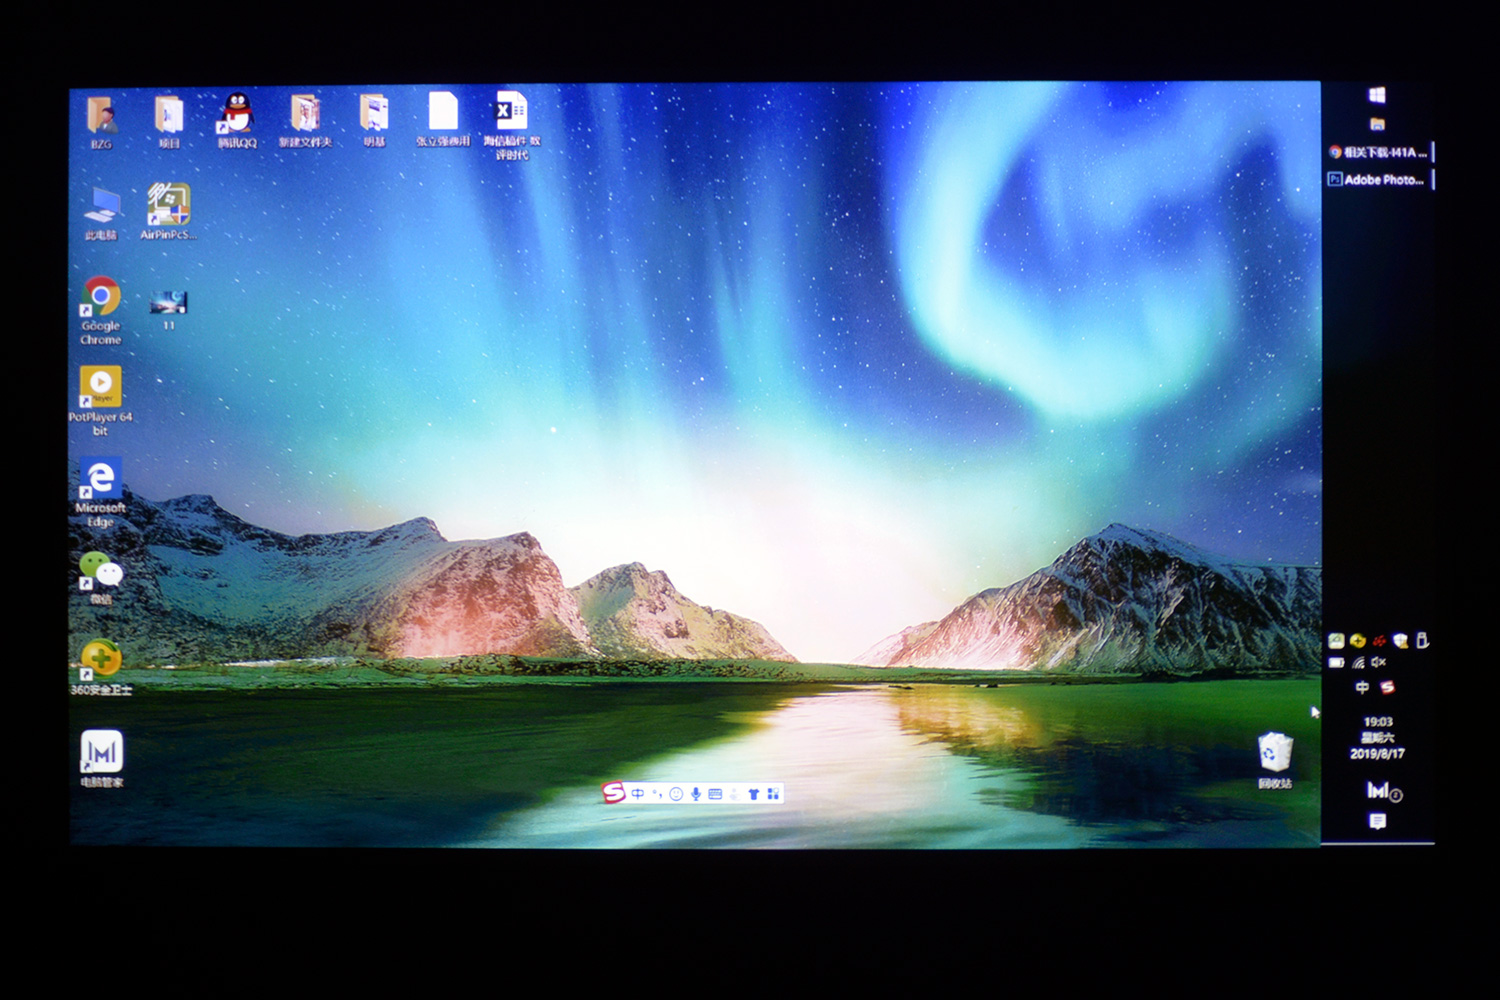Open the Wi-Fi network tray icon
Image resolution: width=1500 pixels, height=1000 pixels.
pyautogui.click(x=1358, y=662)
